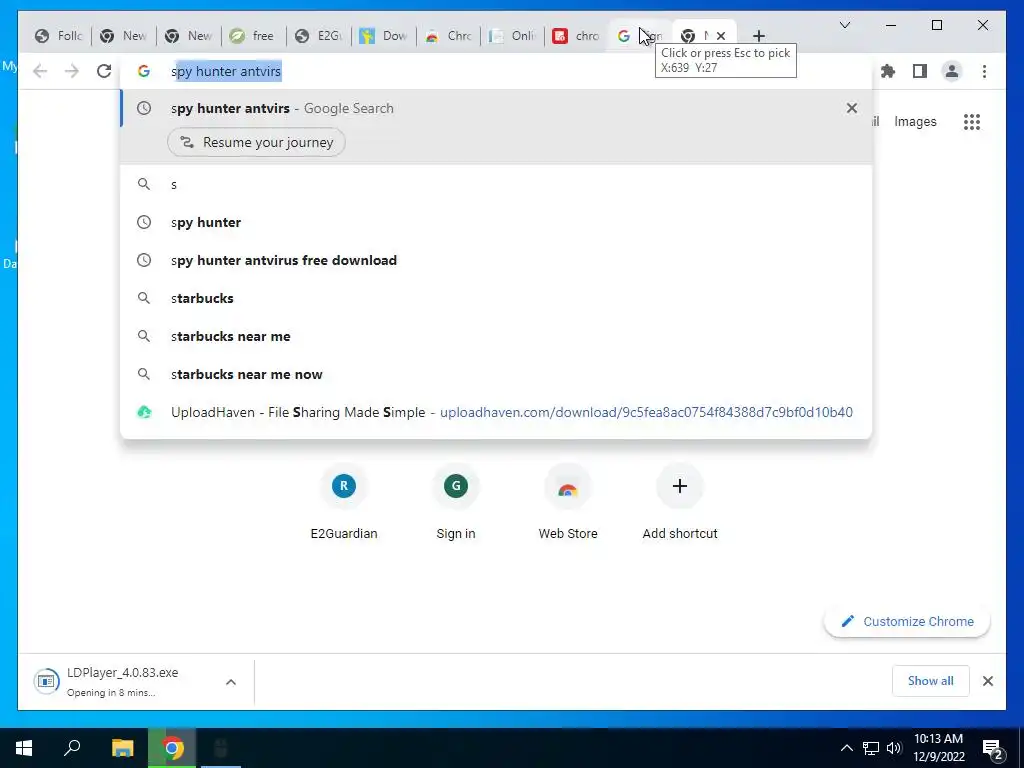Switch to the 'free' tab
Viewport: 1024px width, 768px height.
tap(253, 36)
